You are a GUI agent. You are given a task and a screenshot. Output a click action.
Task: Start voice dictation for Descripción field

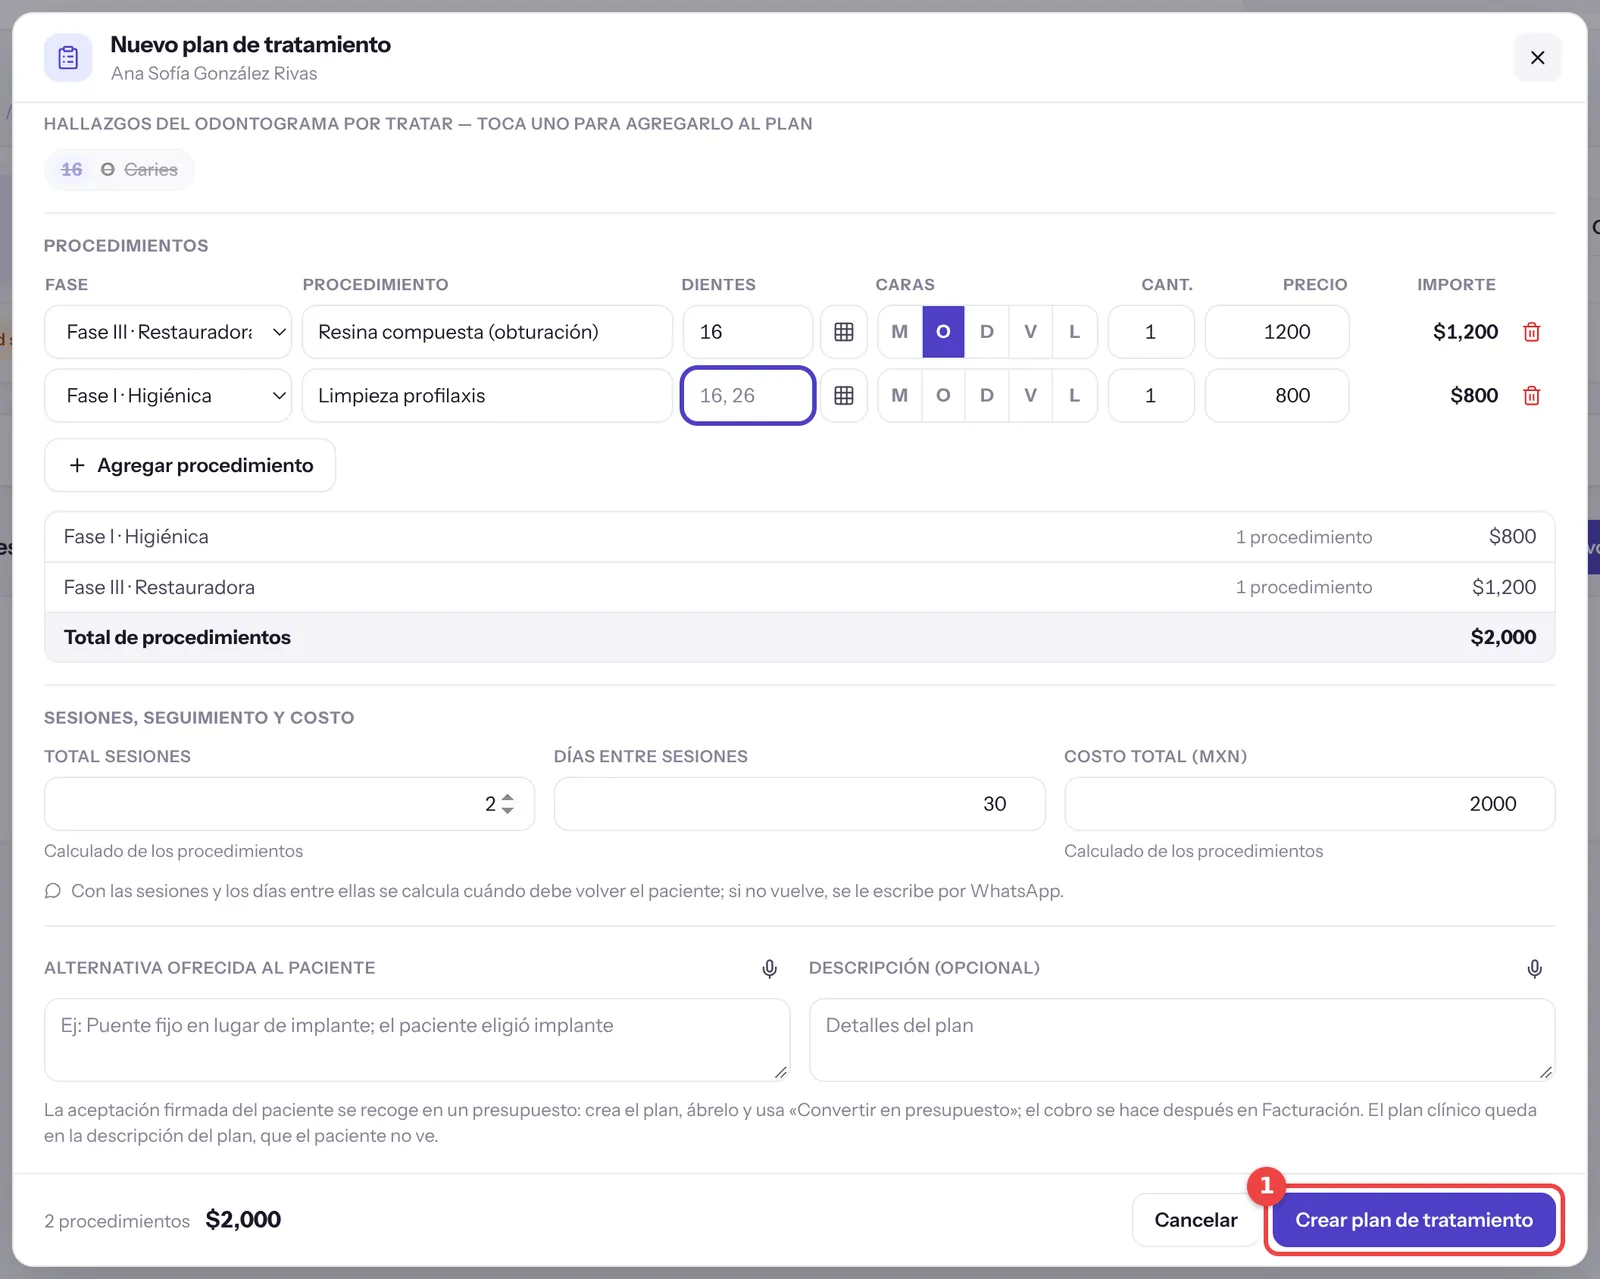[1534, 968]
